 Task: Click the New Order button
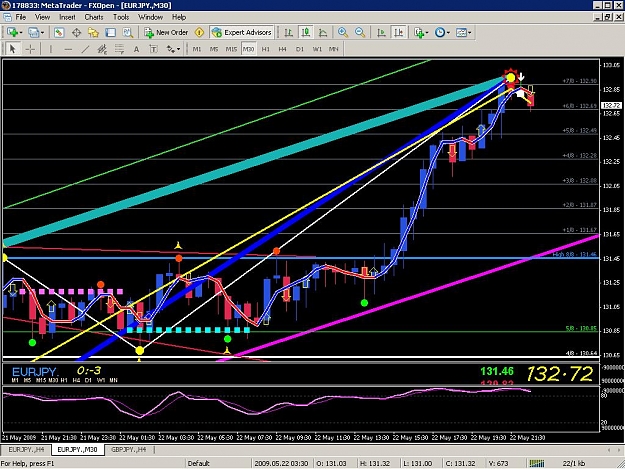tap(166, 33)
